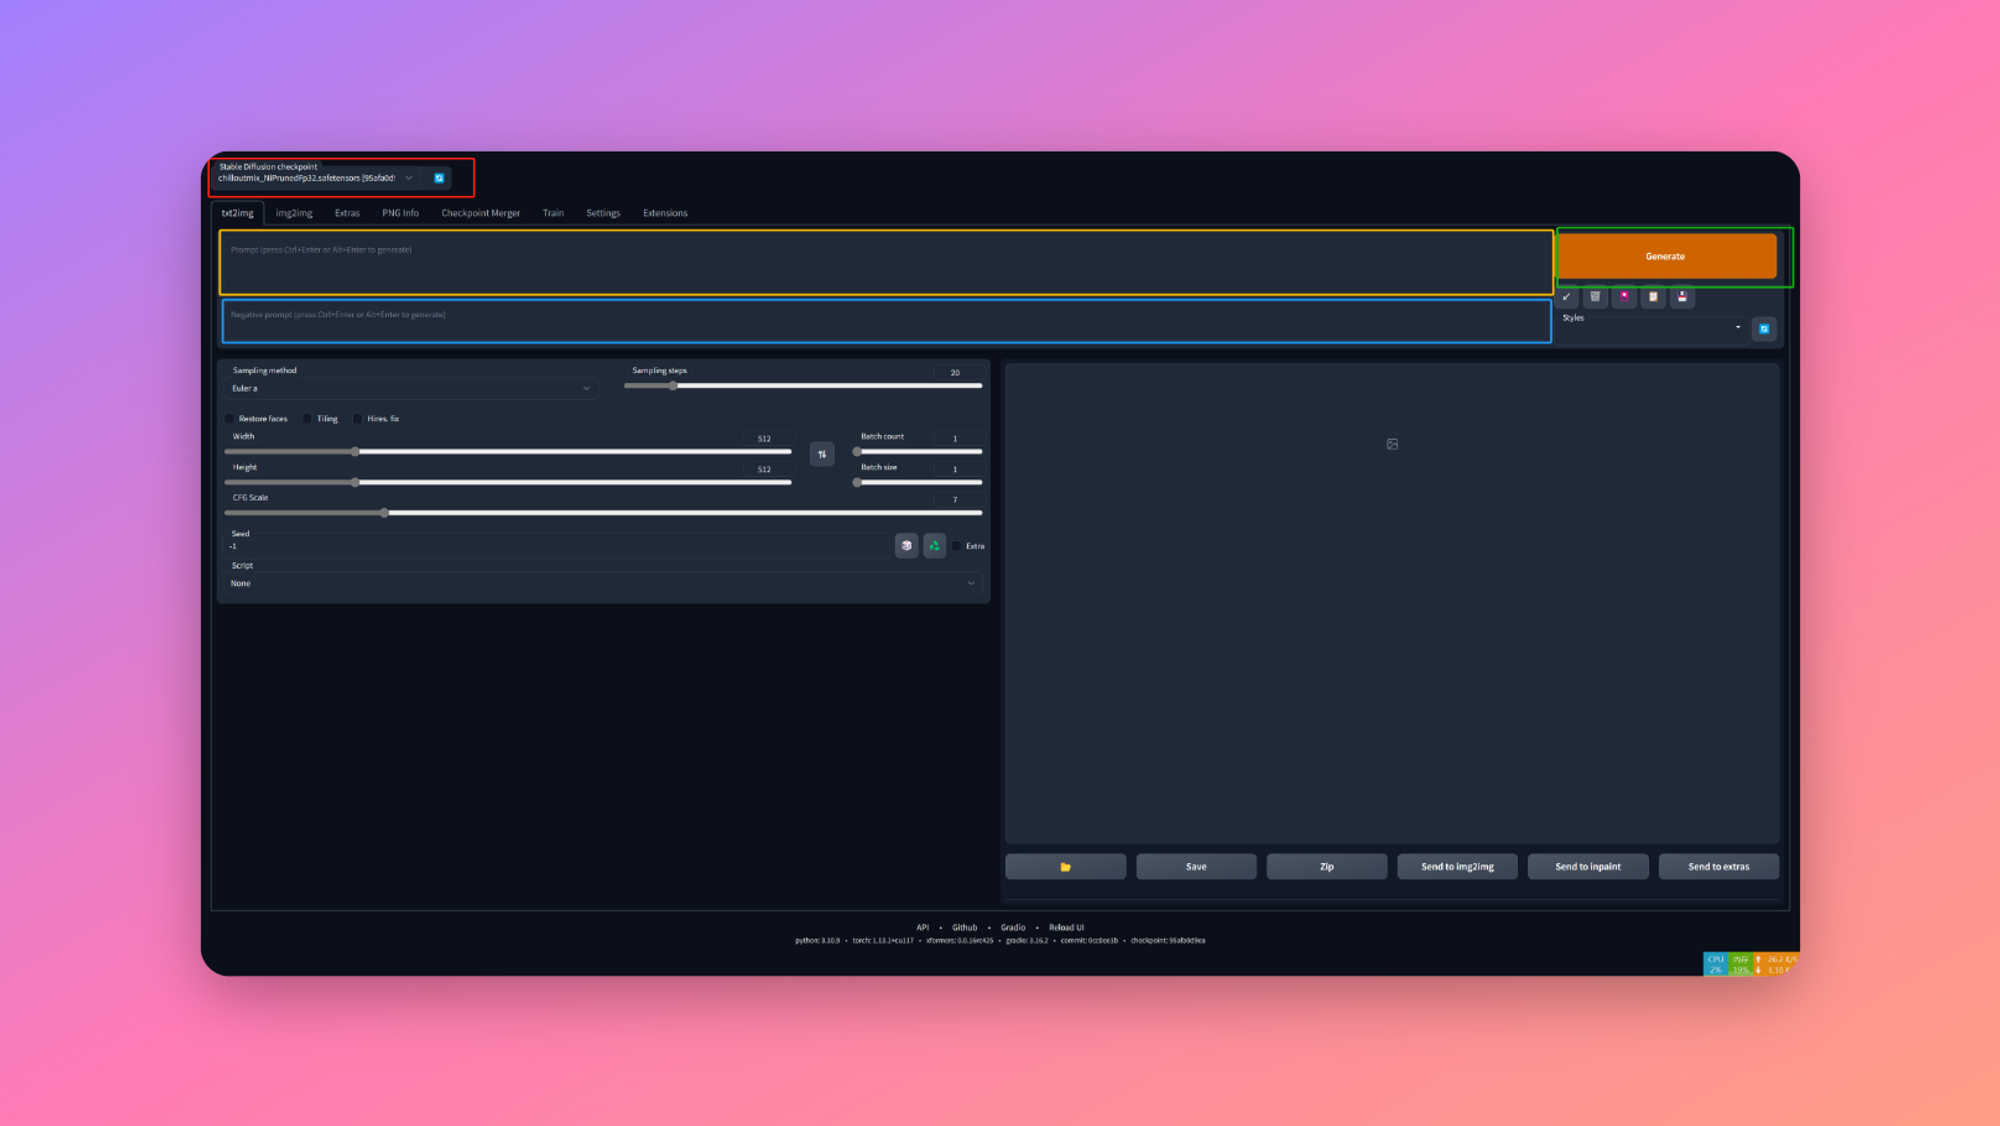Click the Height number box showing 512
2000x1126 pixels.
point(767,469)
